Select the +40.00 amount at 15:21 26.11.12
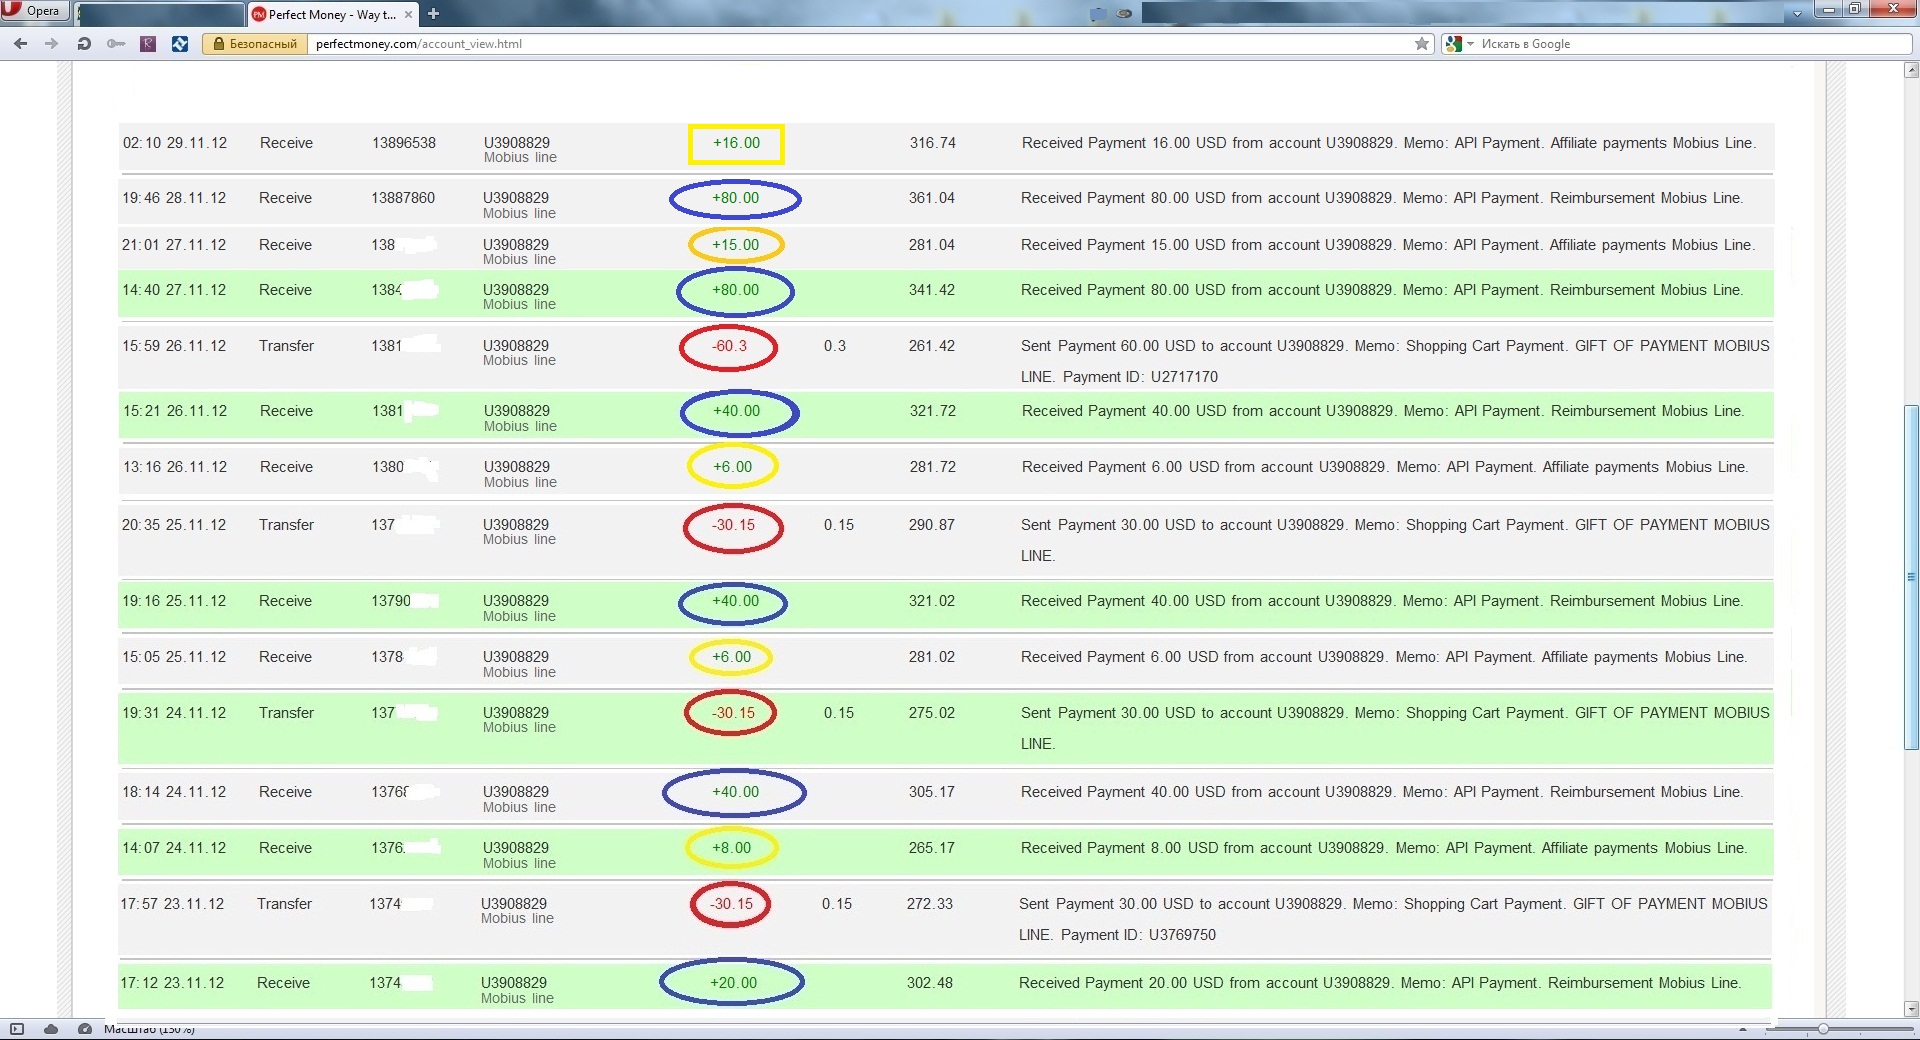Image resolution: width=1920 pixels, height=1040 pixels. coord(736,411)
